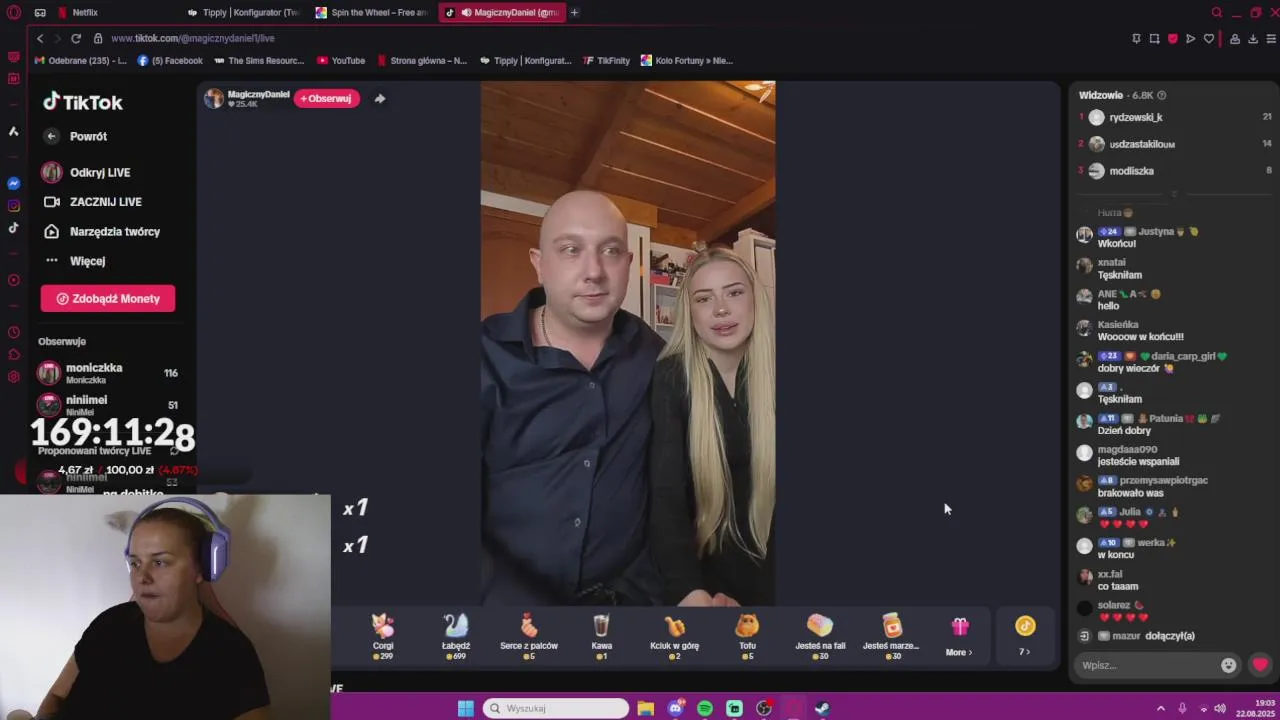The width and height of the screenshot is (1280, 720).
Task: Open the Facebook bookmark
Action: (170, 60)
